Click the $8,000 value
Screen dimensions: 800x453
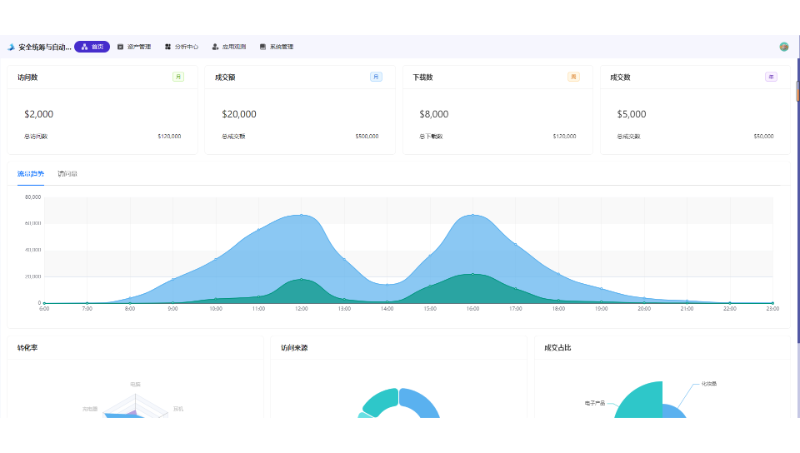click(x=434, y=114)
